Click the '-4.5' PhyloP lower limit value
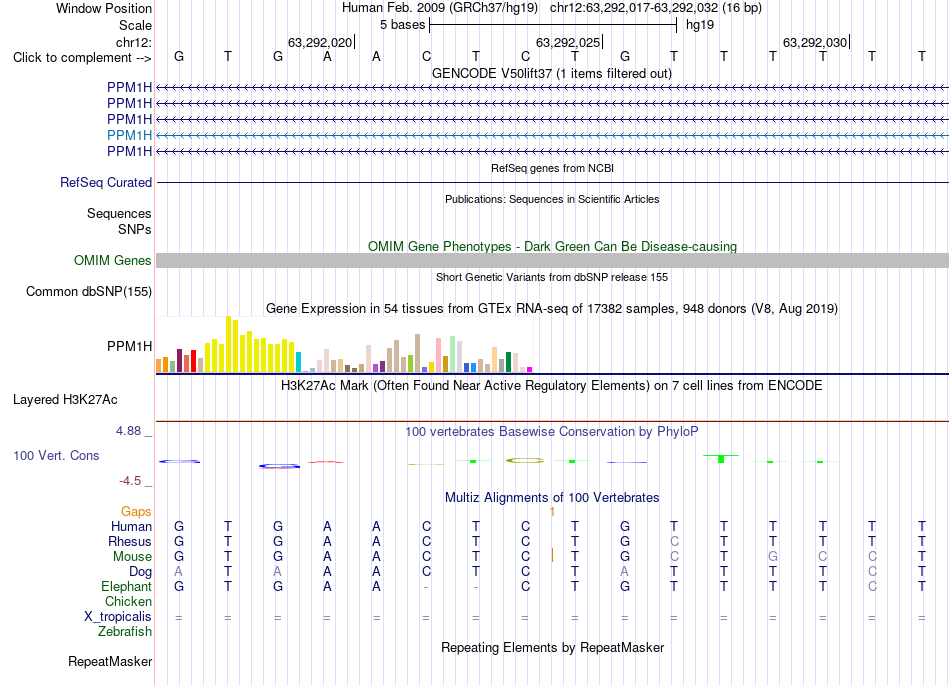 click(130, 481)
